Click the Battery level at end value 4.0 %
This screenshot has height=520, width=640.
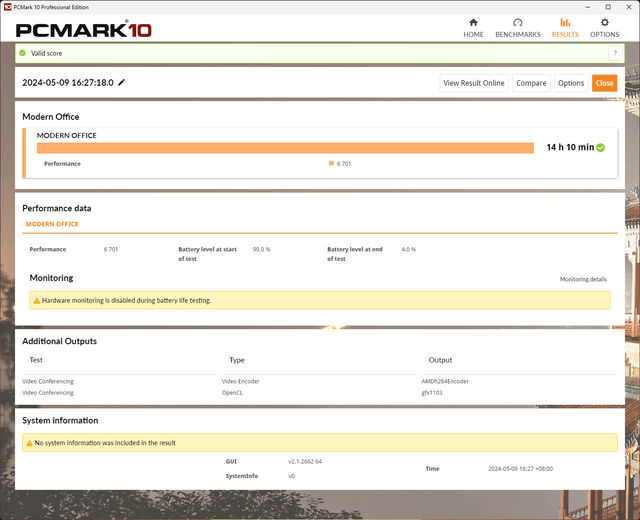pos(409,249)
